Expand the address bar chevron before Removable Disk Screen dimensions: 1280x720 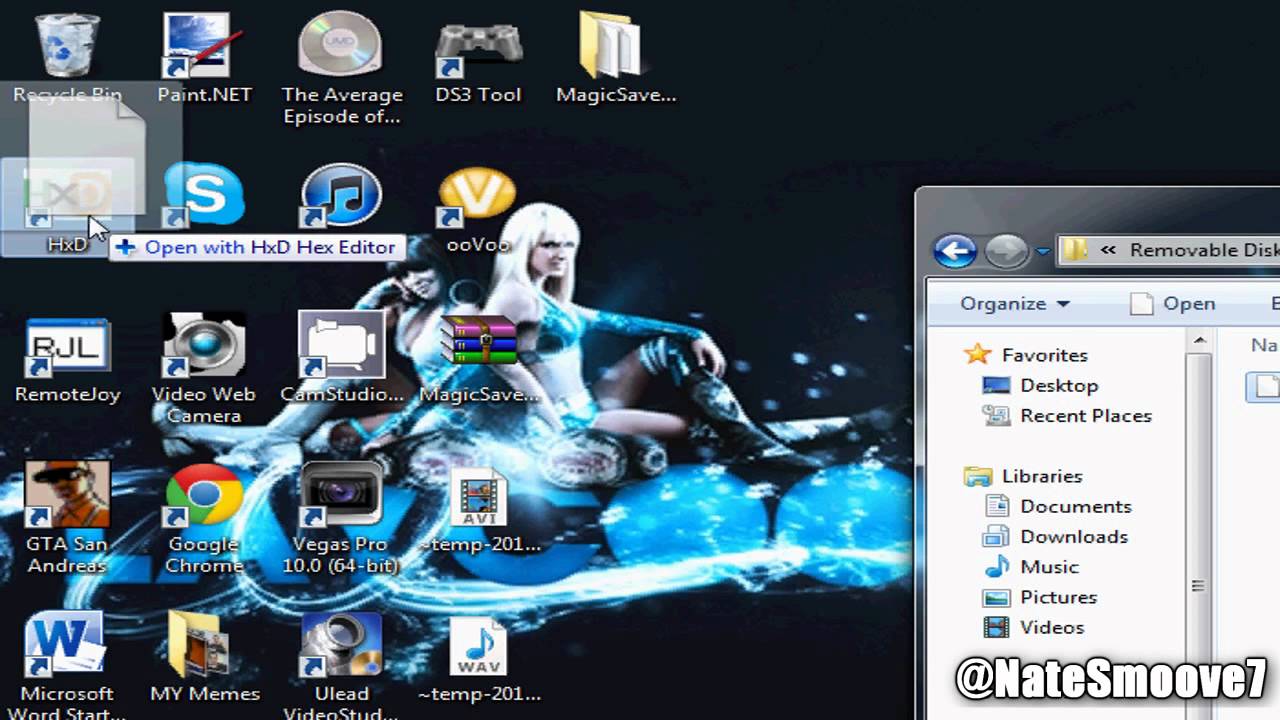1107,250
